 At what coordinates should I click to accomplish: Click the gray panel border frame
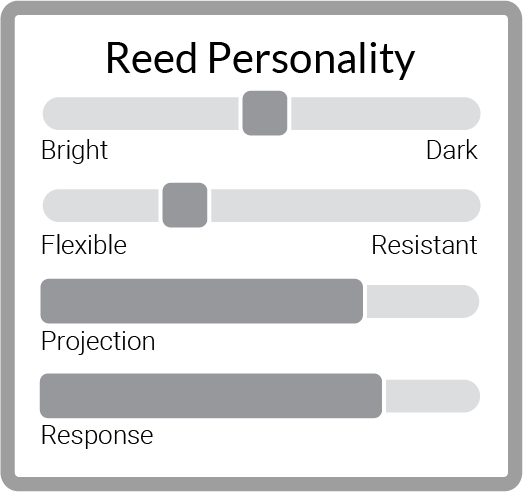(262, 8)
